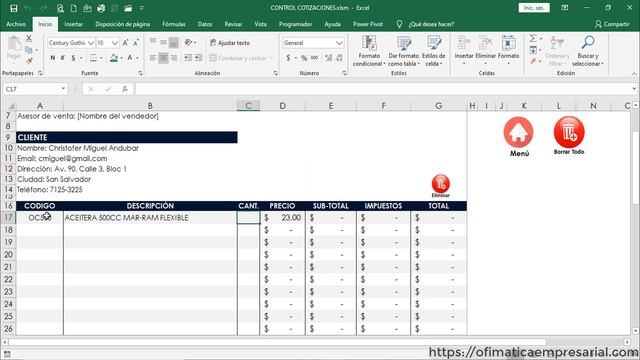Viewport: 640px width, 360px height.
Task: Open the Fill down icon in Edición
Action: tap(533, 50)
